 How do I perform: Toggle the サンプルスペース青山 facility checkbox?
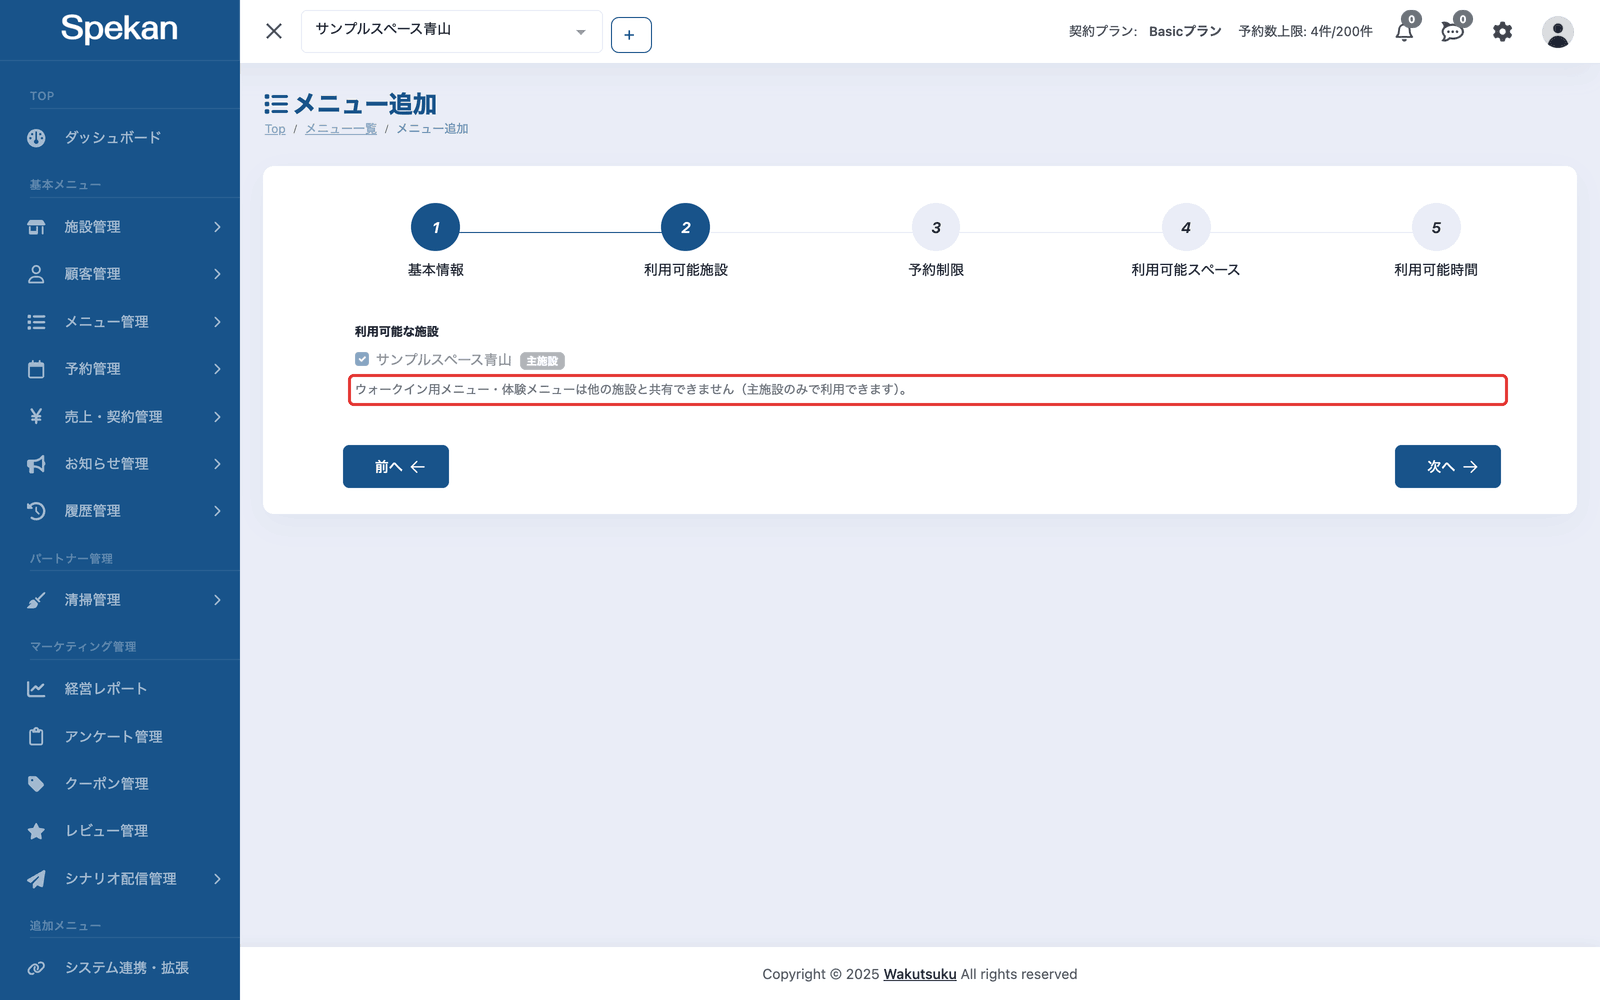click(362, 359)
